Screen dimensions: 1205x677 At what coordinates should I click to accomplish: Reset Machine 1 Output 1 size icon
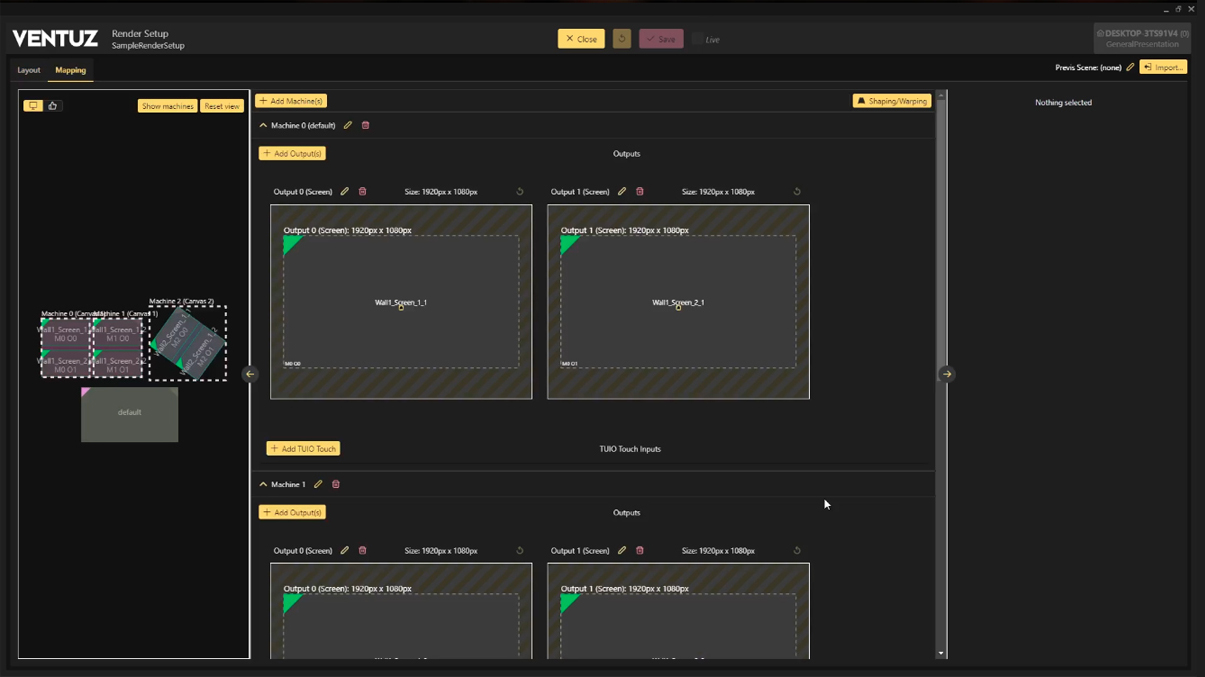(797, 551)
